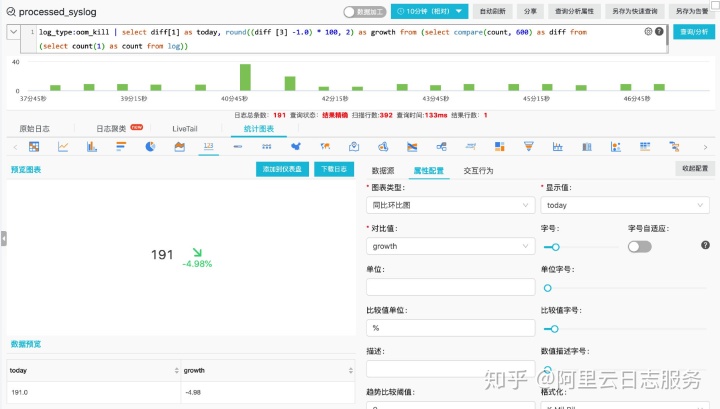Click the 分享 button

[530, 11]
